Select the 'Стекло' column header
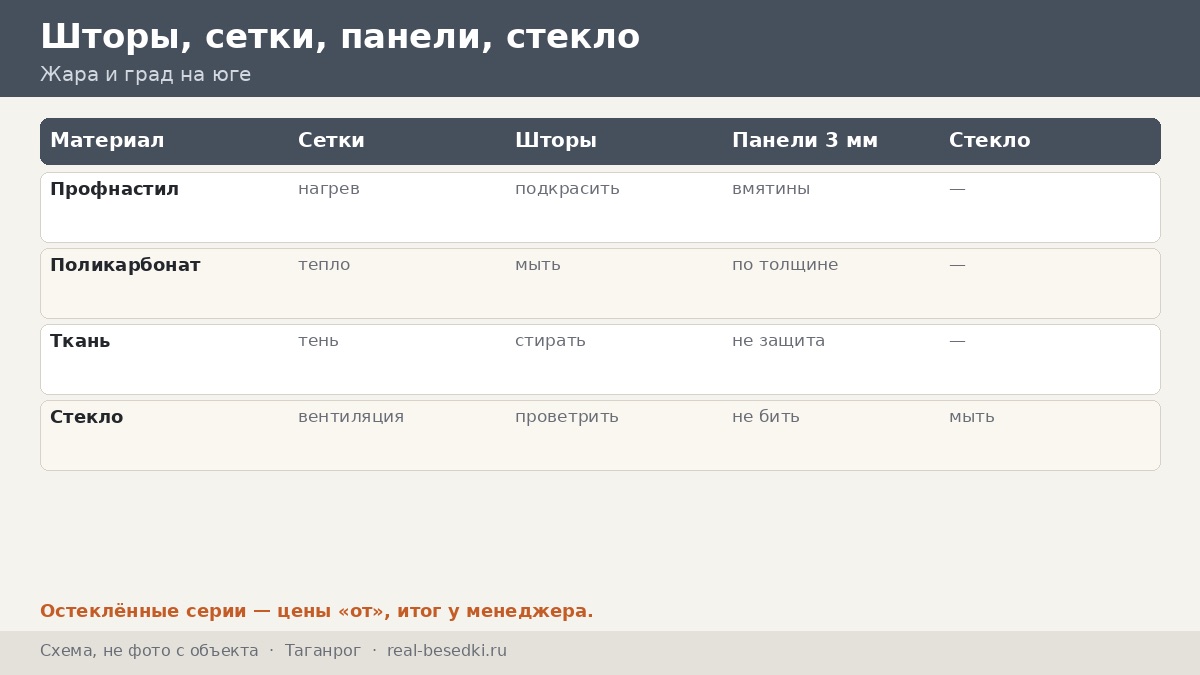Viewport: 1200px width, 675px height. point(989,141)
